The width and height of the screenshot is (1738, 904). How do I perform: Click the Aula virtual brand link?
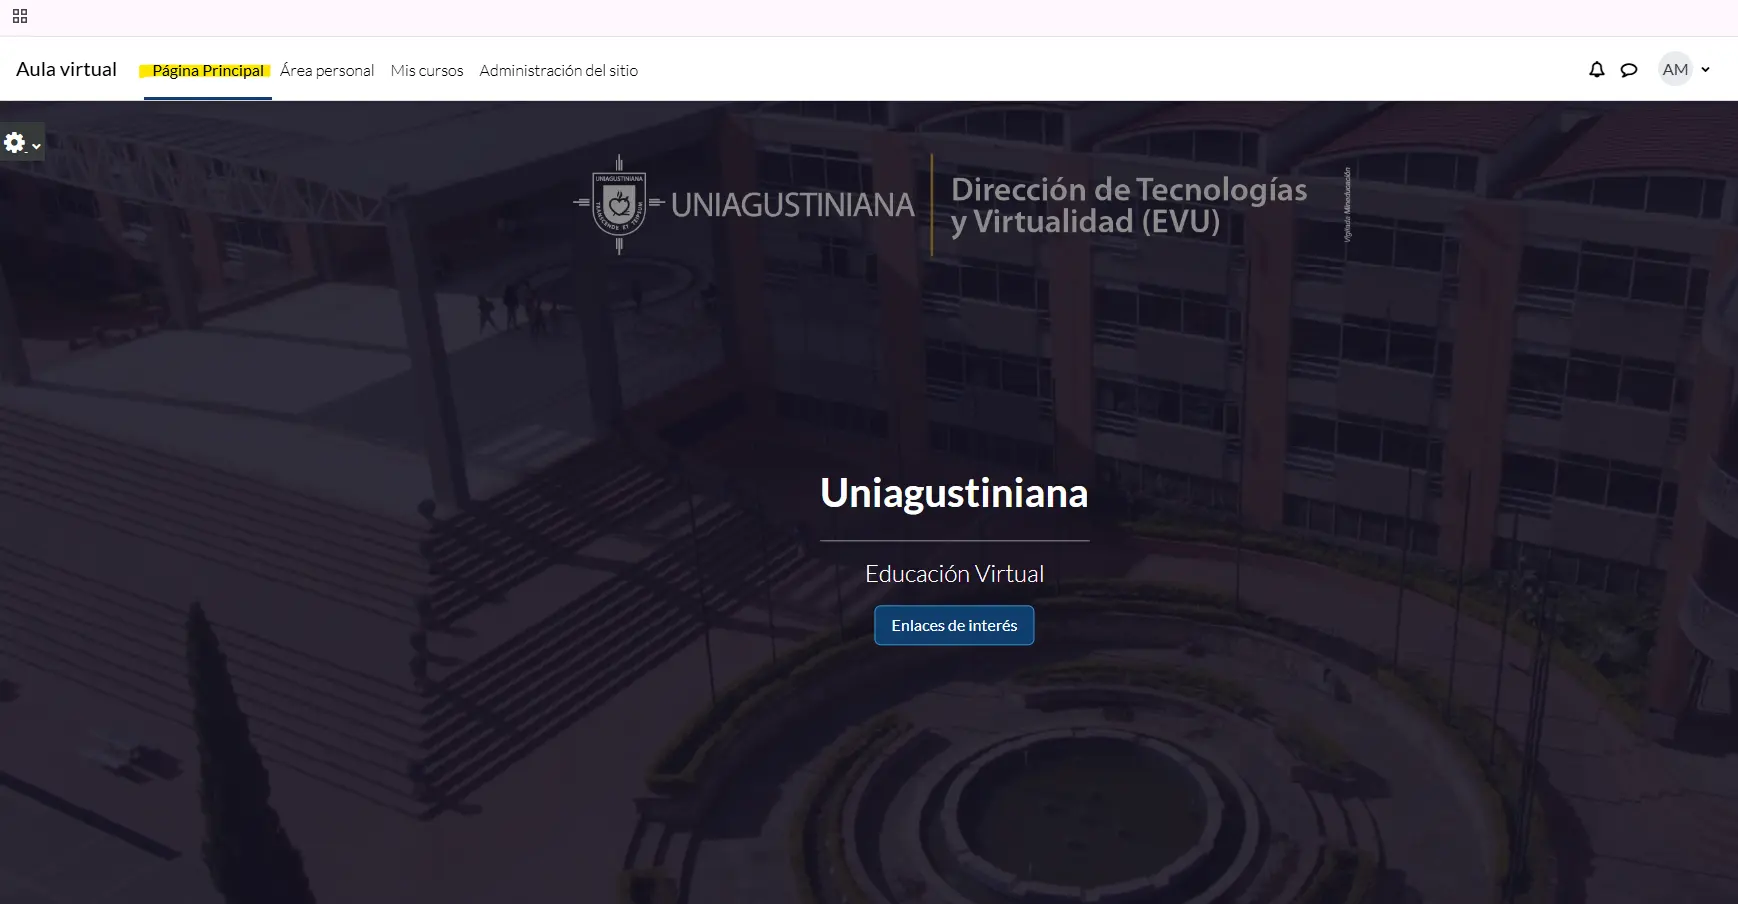[x=66, y=69]
